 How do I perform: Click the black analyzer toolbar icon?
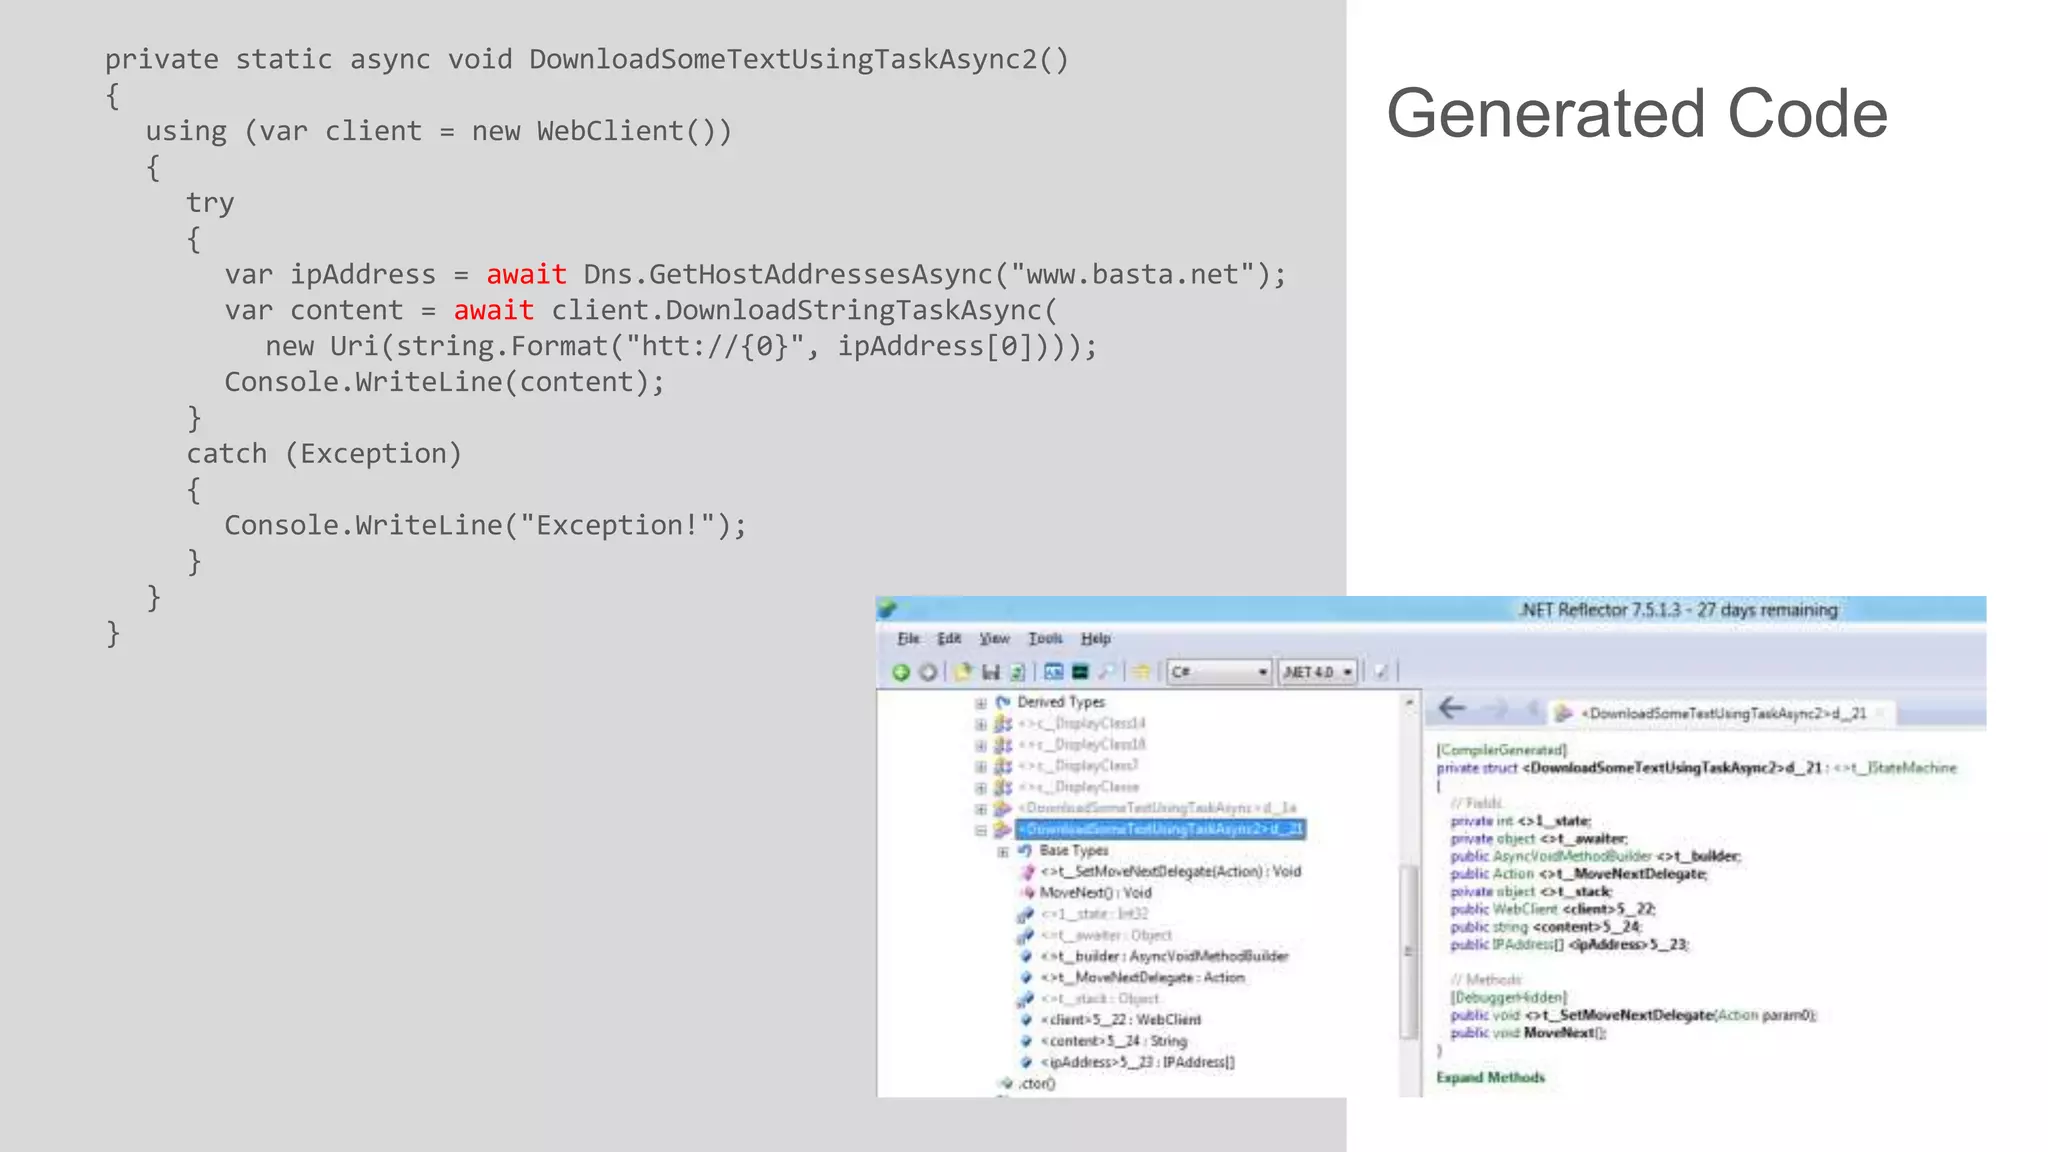click(1080, 672)
